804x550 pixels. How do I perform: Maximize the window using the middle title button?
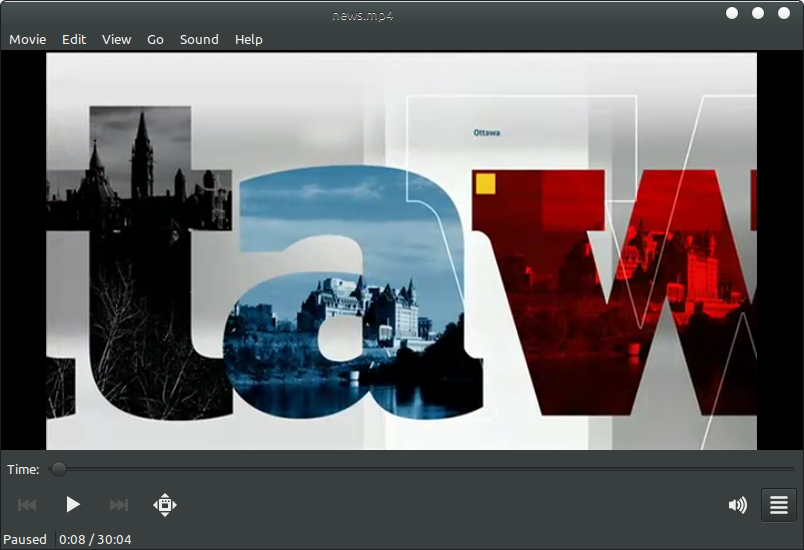[x=758, y=13]
